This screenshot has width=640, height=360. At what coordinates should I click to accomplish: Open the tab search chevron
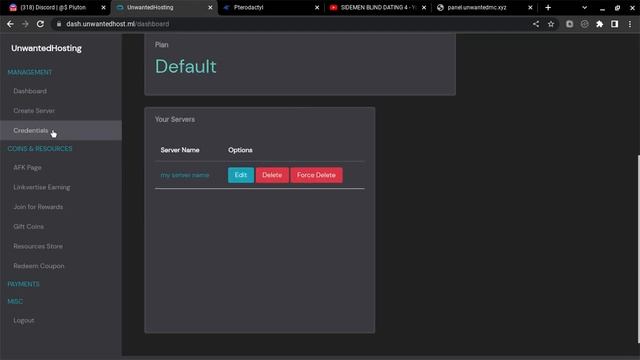[584, 7]
